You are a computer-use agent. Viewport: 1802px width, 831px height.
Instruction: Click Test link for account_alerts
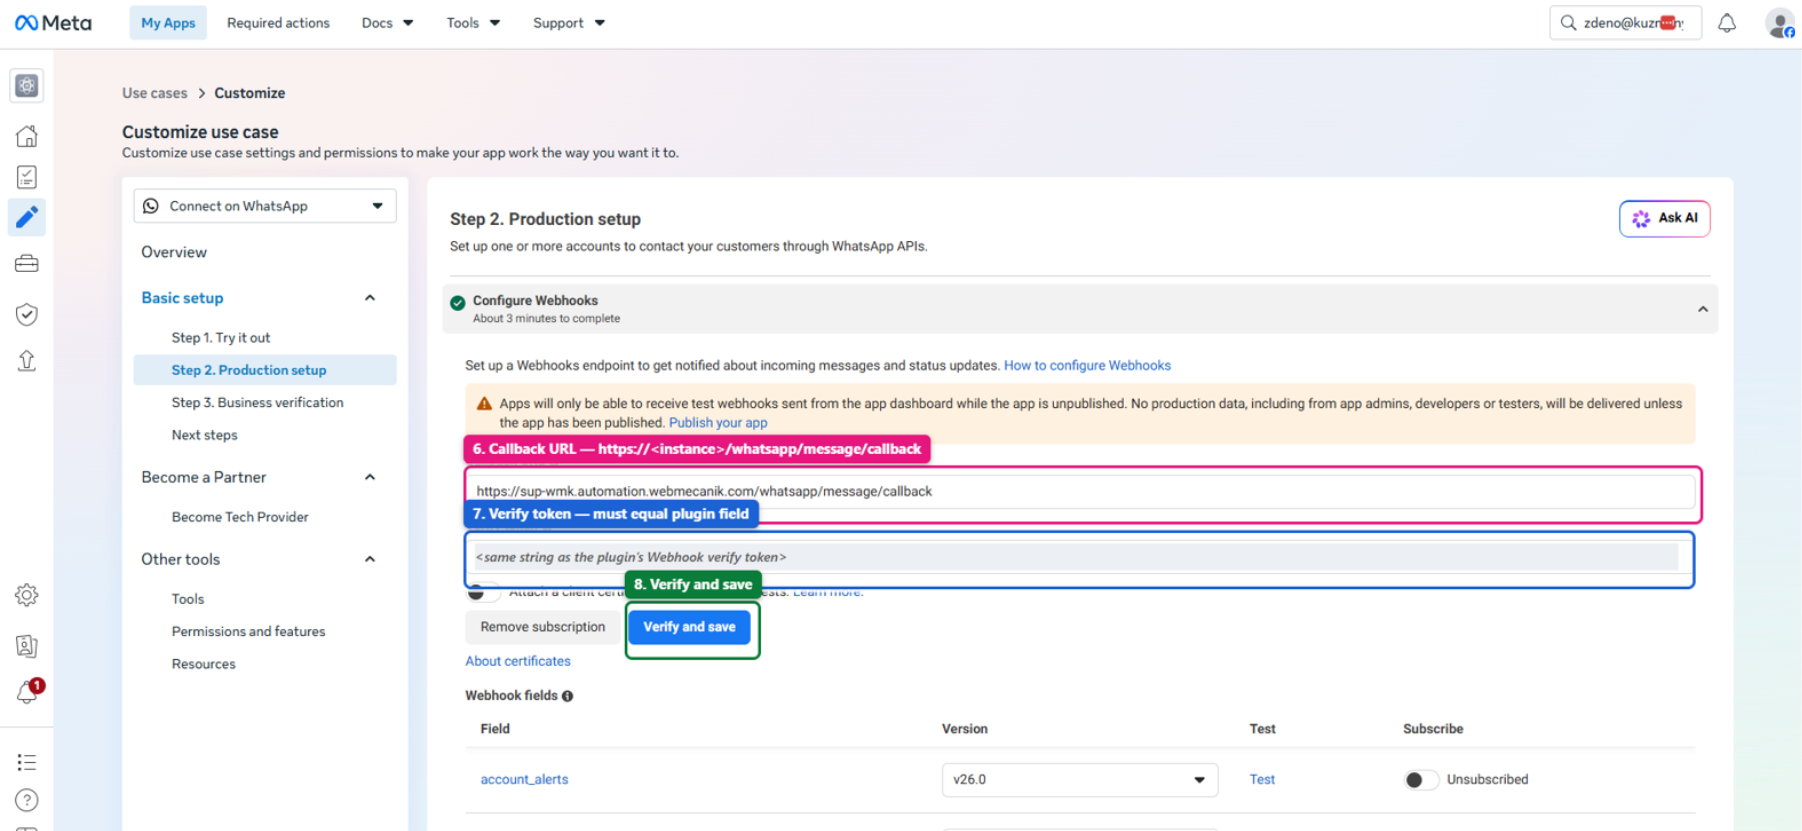(x=1262, y=780)
